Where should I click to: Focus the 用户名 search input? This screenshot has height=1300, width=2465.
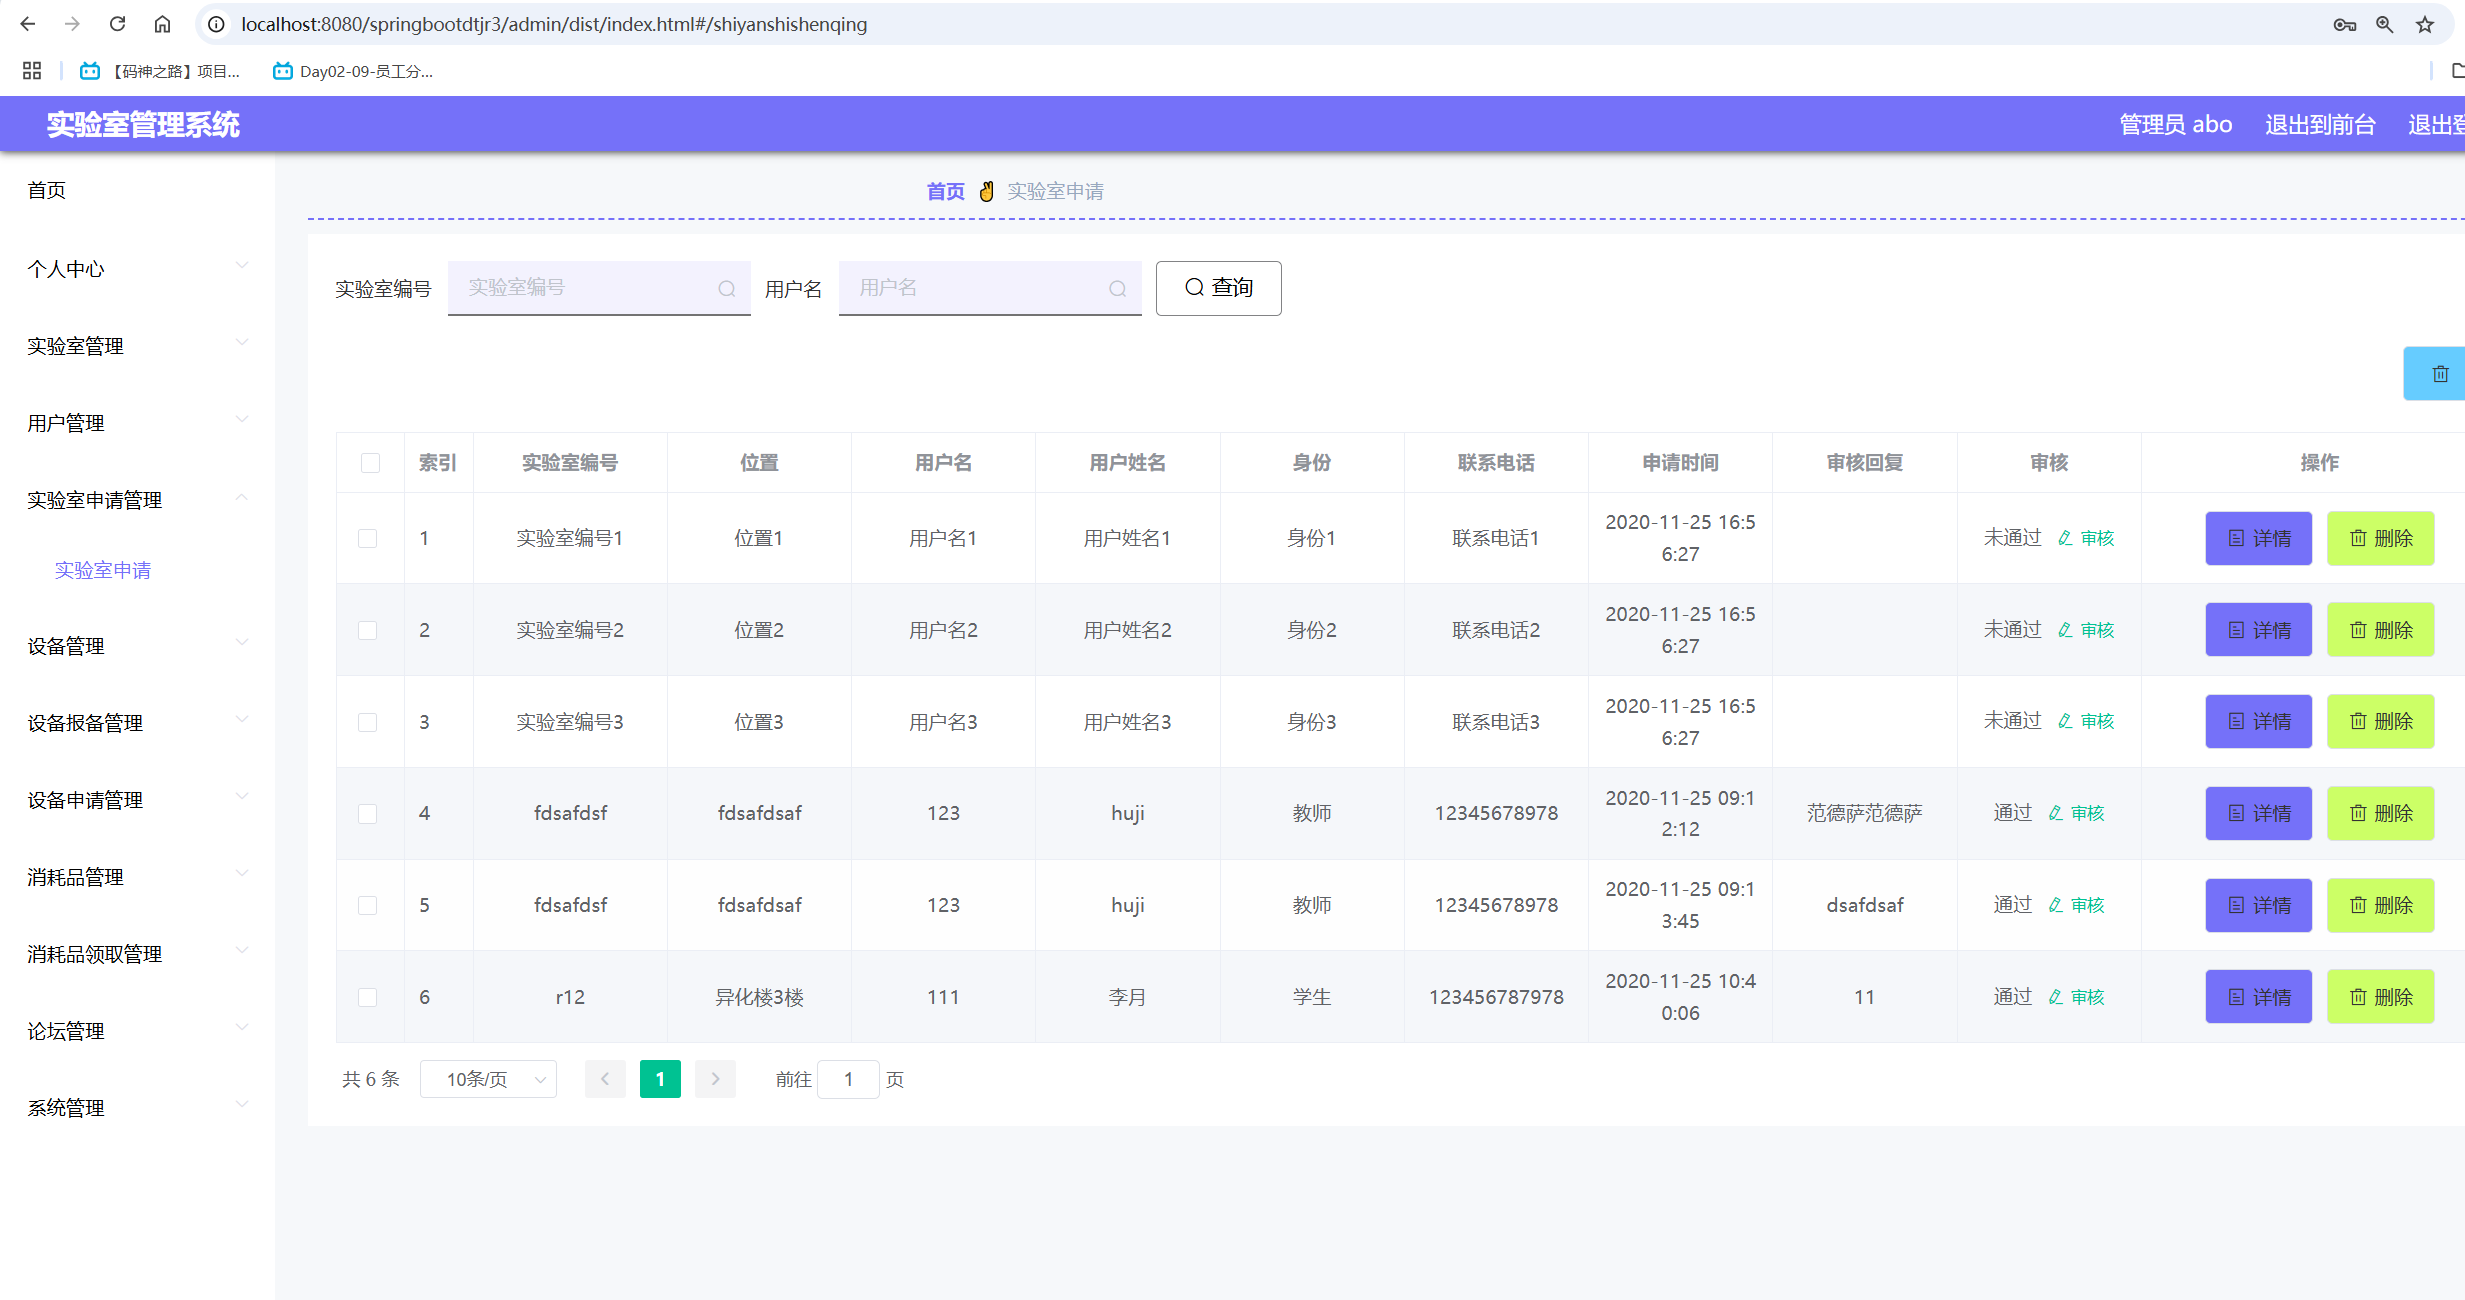[990, 288]
